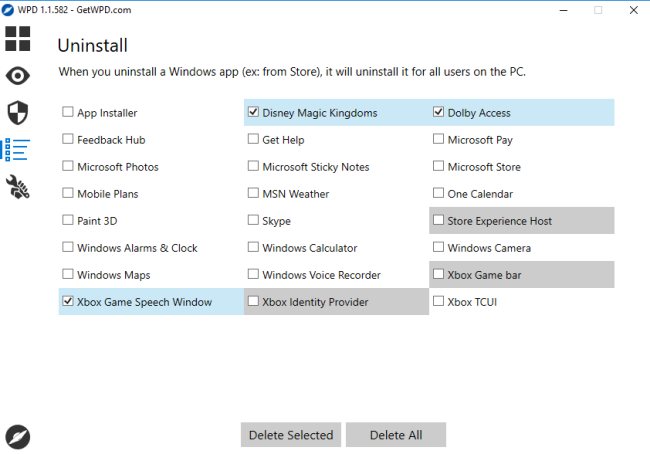
Task: Tick the Feedback Hub checkbox
Action: (68, 139)
